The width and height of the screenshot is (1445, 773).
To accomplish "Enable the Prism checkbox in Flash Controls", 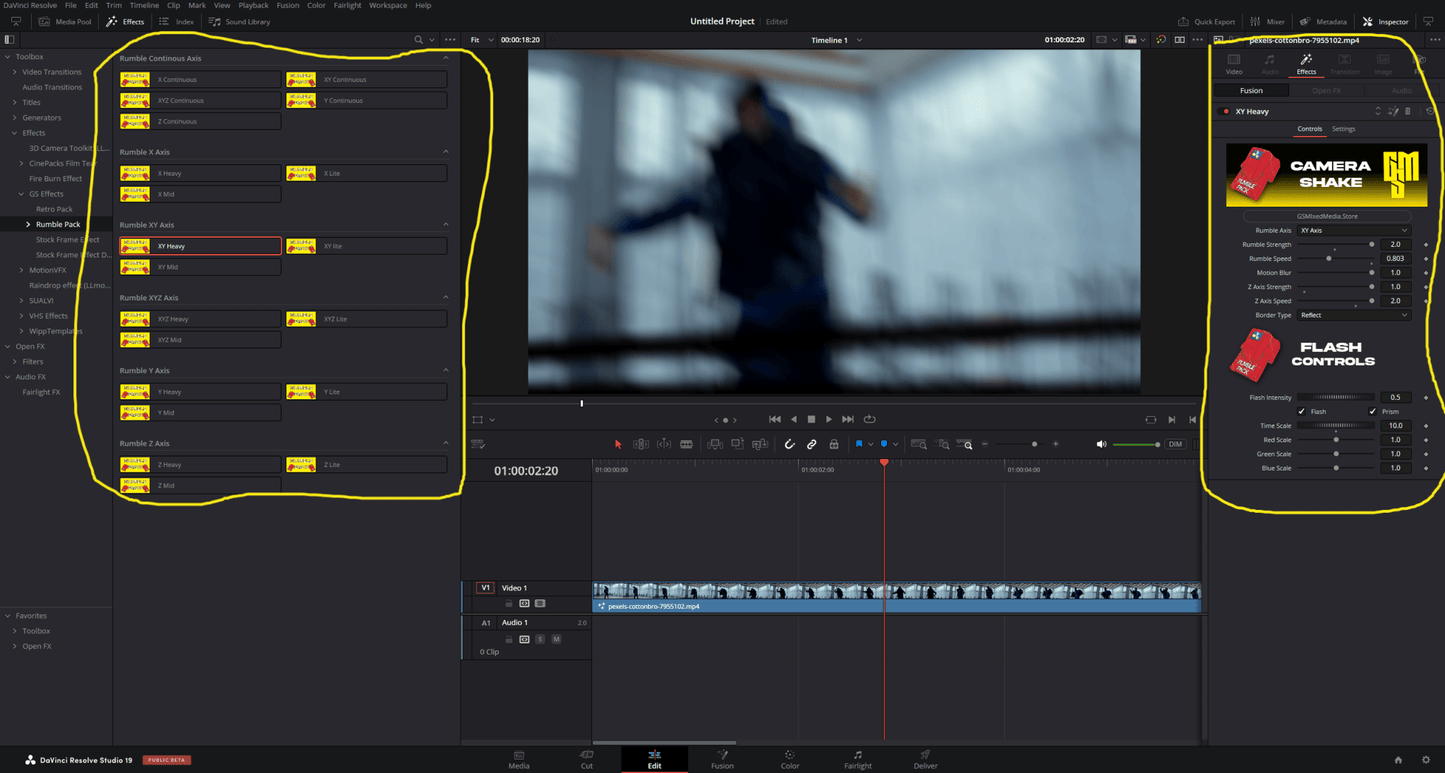I will coord(1373,411).
